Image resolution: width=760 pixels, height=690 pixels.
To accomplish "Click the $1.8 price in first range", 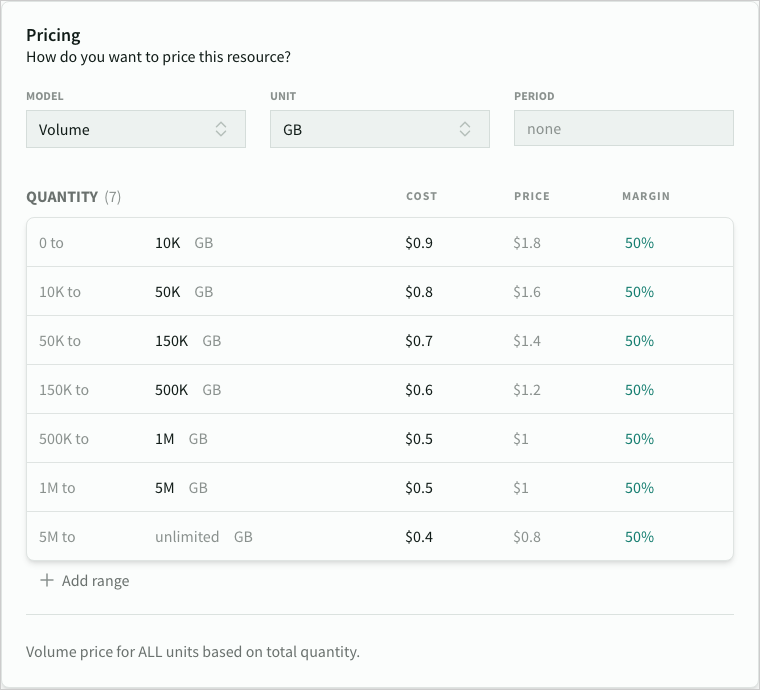I will pyautogui.click(x=527, y=243).
